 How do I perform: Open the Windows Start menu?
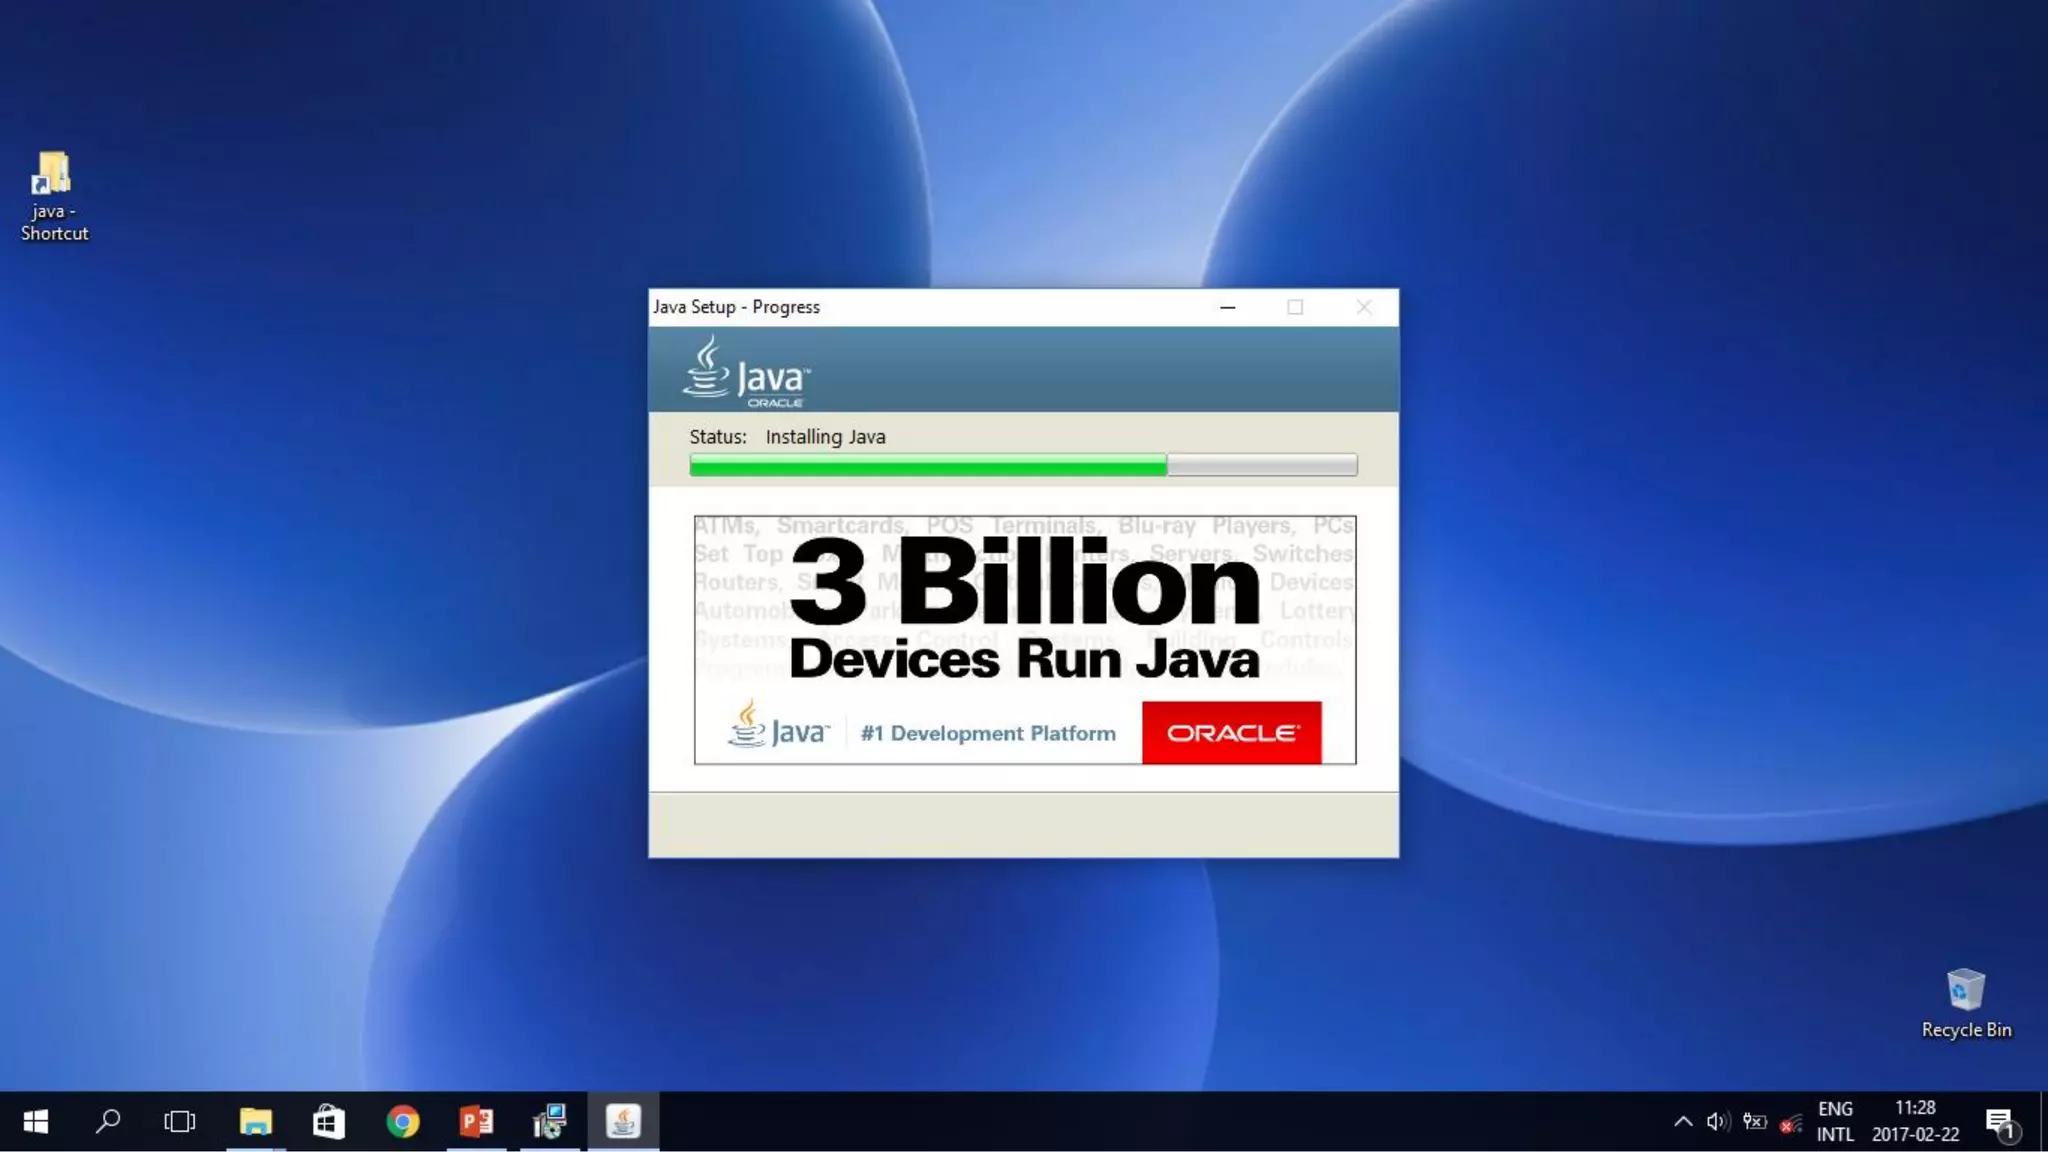coord(36,1122)
